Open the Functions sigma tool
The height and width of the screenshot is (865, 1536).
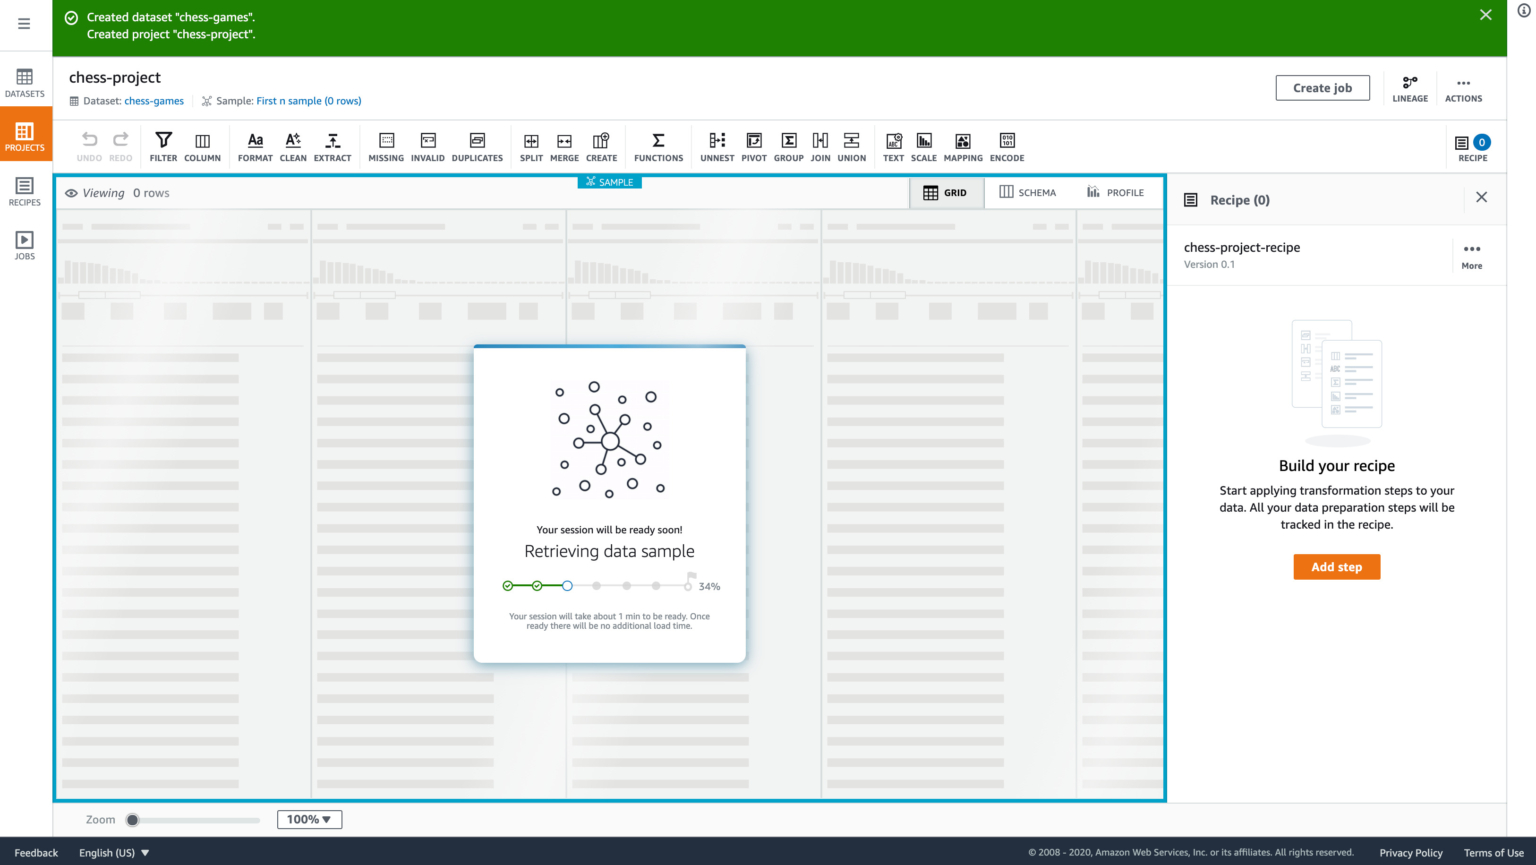click(x=658, y=145)
